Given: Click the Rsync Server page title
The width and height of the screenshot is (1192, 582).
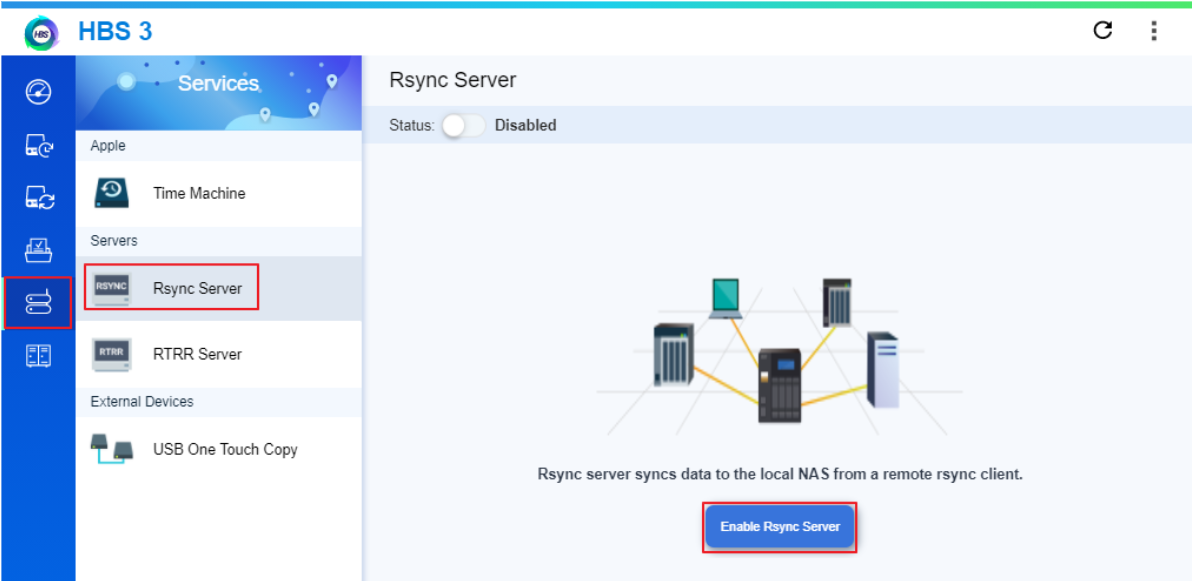Looking at the screenshot, I should click(455, 80).
